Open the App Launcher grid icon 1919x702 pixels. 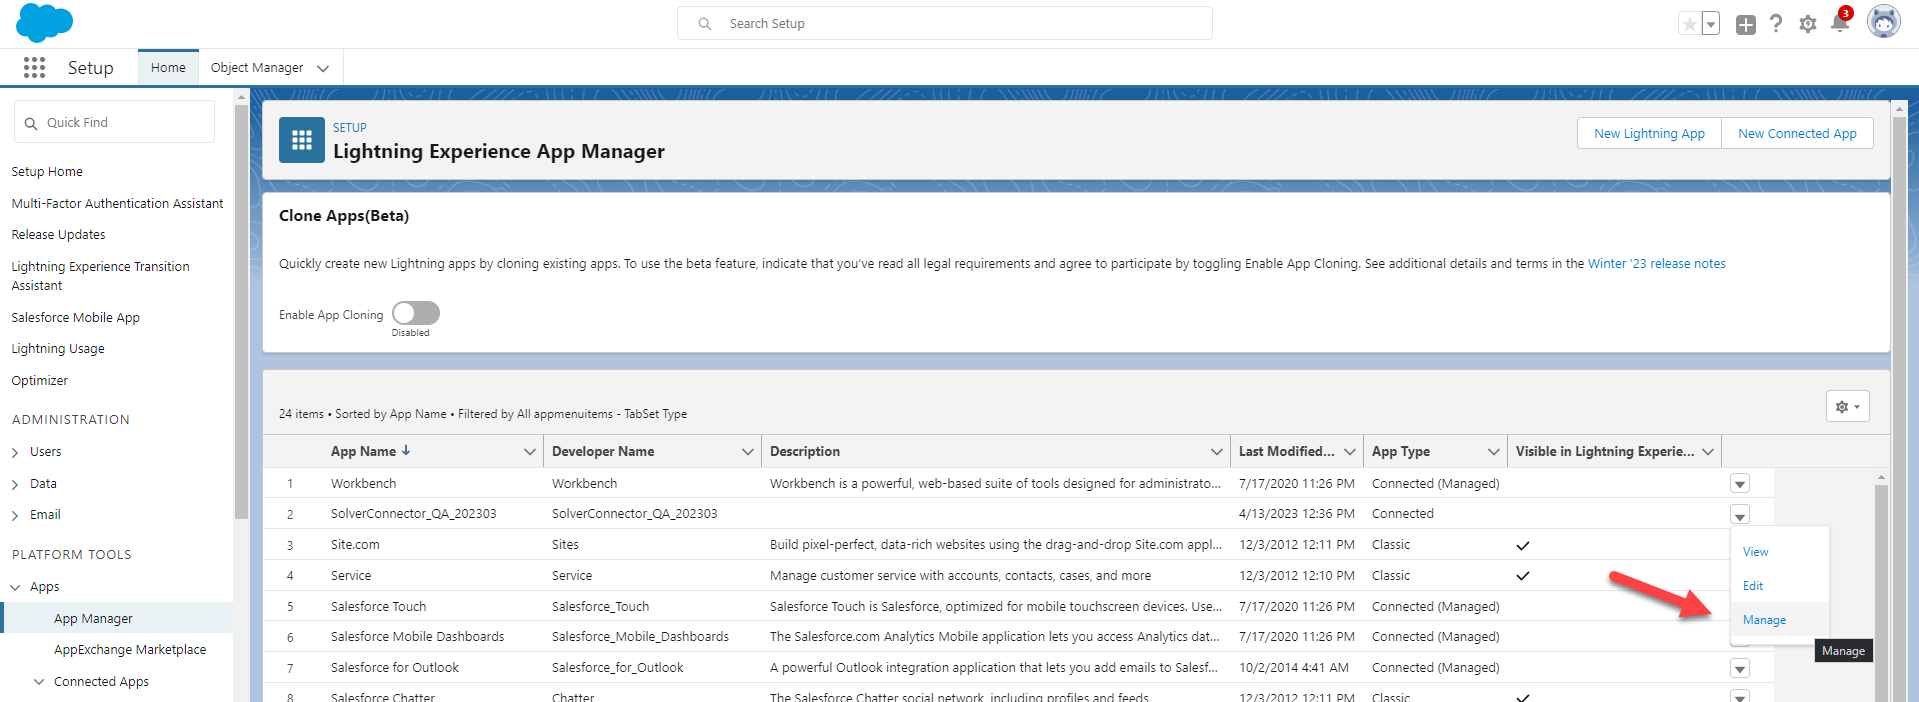[34, 67]
